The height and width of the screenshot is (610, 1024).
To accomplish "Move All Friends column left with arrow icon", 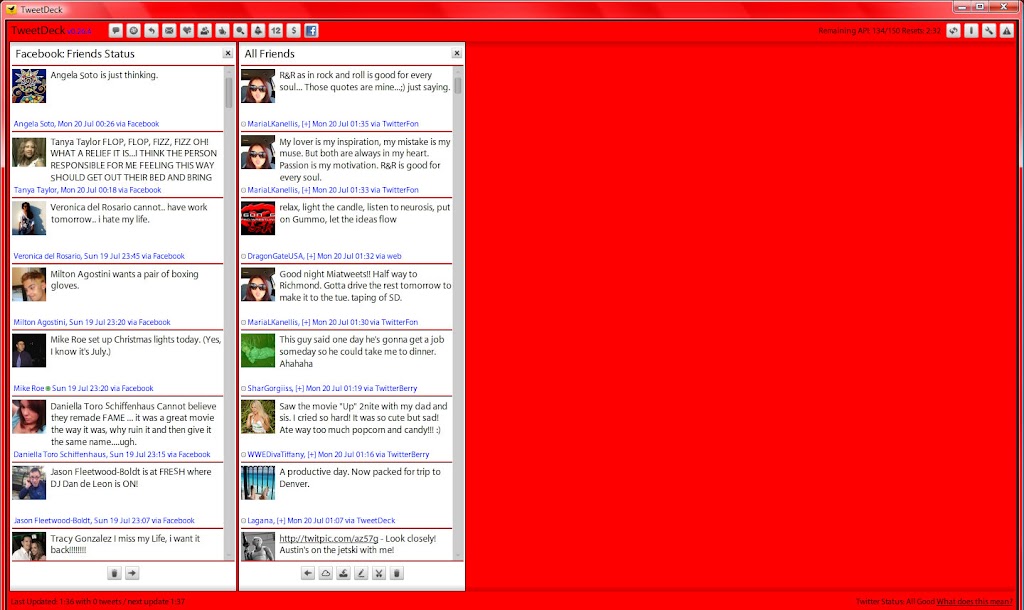I will (308, 573).
